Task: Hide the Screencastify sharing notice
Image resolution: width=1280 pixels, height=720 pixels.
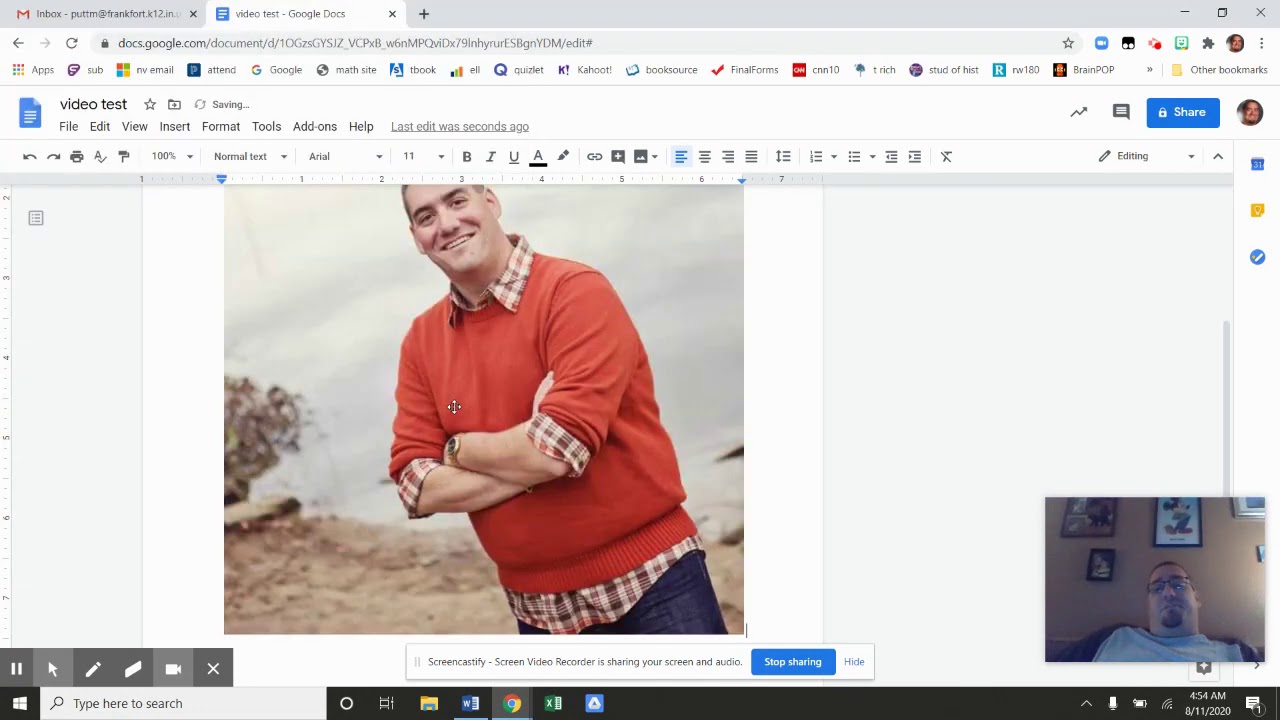Action: point(854,662)
